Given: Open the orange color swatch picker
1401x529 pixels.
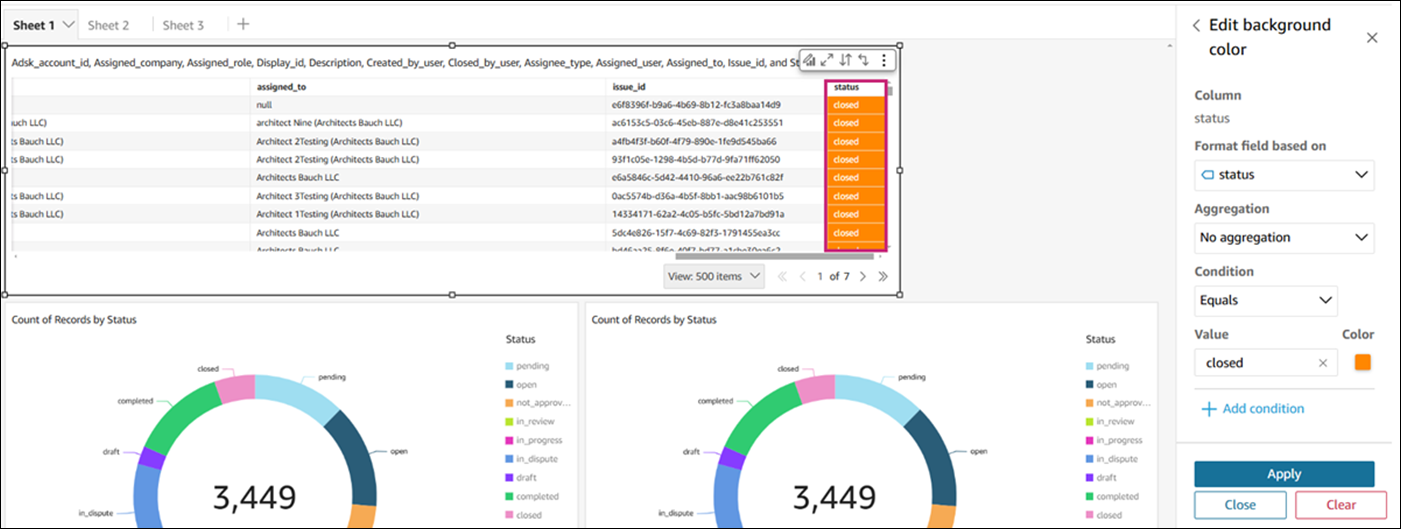Looking at the screenshot, I should click(1362, 363).
